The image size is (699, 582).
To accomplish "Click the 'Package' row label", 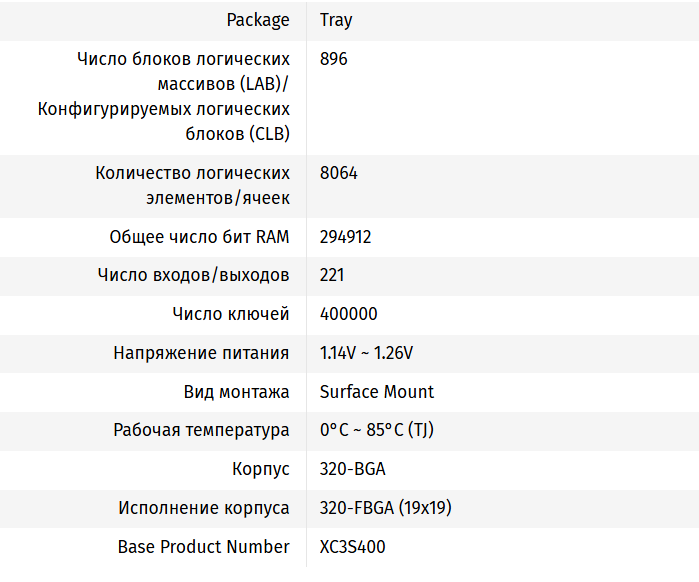I will pos(258,20).
